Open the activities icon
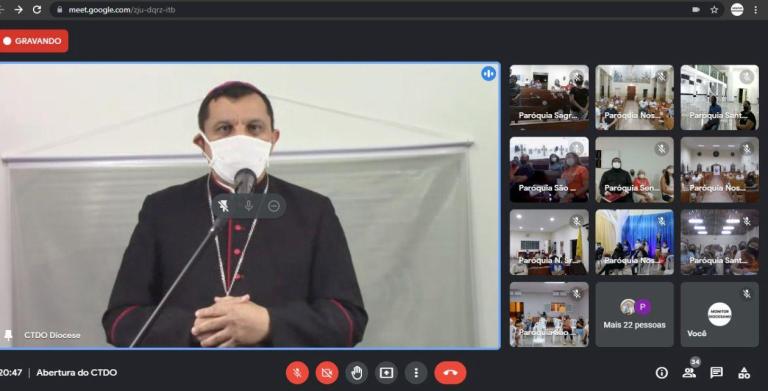This screenshot has width=768, height=391. [744, 373]
